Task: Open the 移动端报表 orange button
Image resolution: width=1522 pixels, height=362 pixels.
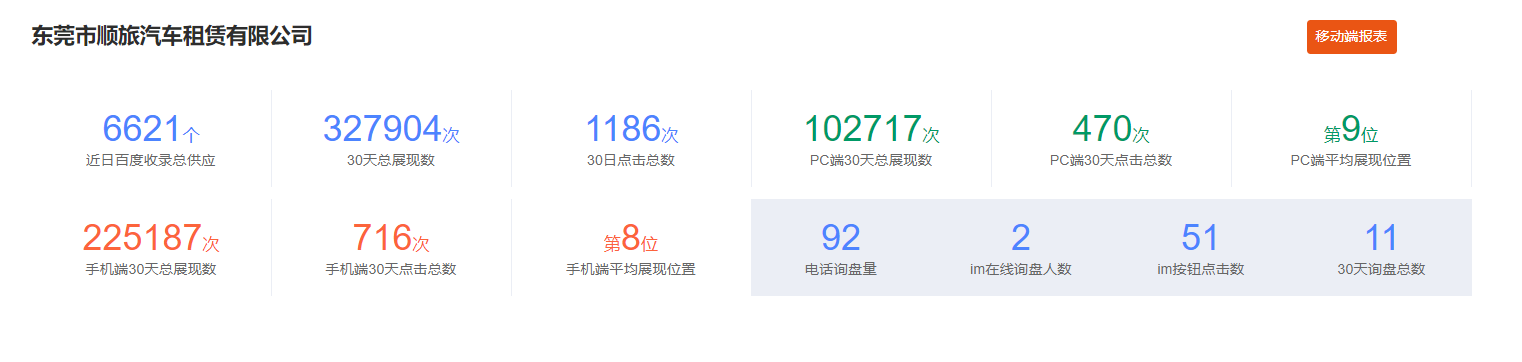Action: click(x=1351, y=37)
